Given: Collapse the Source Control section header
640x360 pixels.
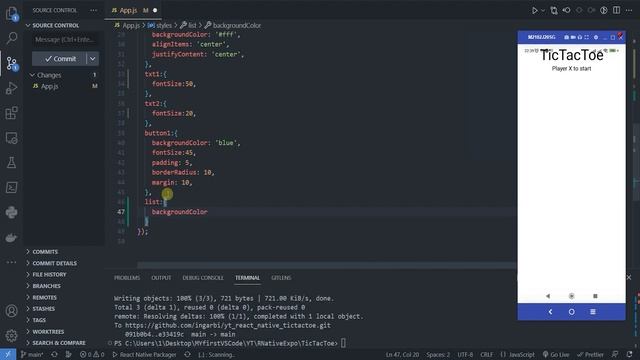Looking at the screenshot, I should click(55, 25).
